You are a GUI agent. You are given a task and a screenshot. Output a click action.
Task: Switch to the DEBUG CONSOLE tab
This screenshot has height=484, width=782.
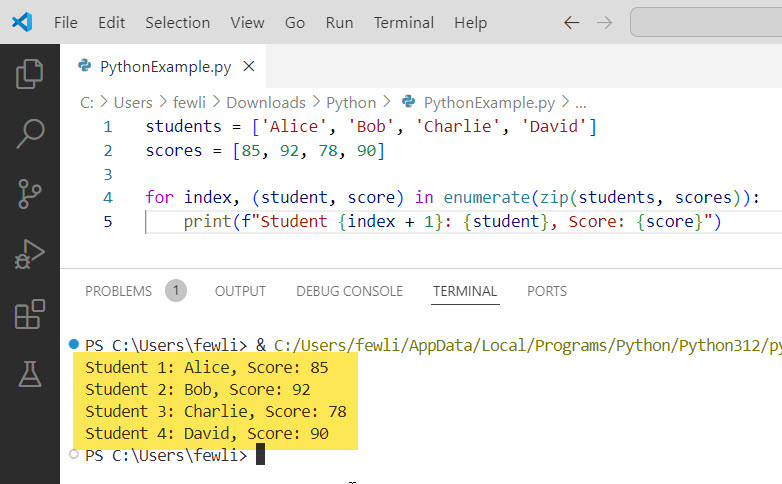point(350,291)
